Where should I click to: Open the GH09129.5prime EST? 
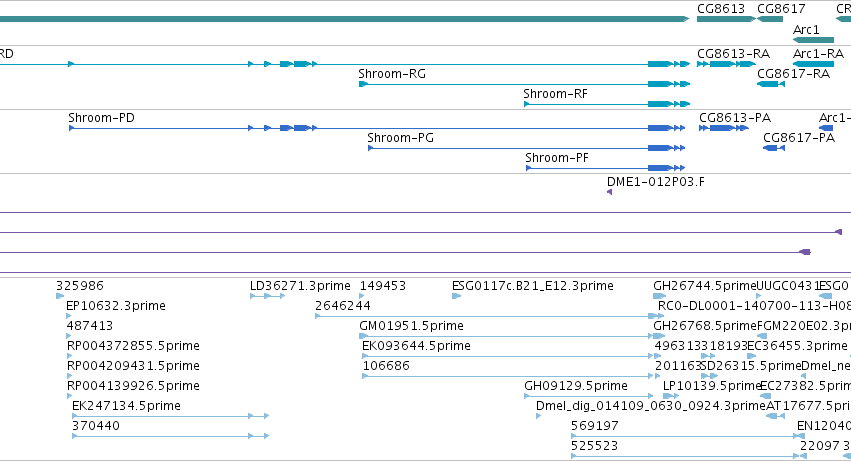(x=576, y=386)
